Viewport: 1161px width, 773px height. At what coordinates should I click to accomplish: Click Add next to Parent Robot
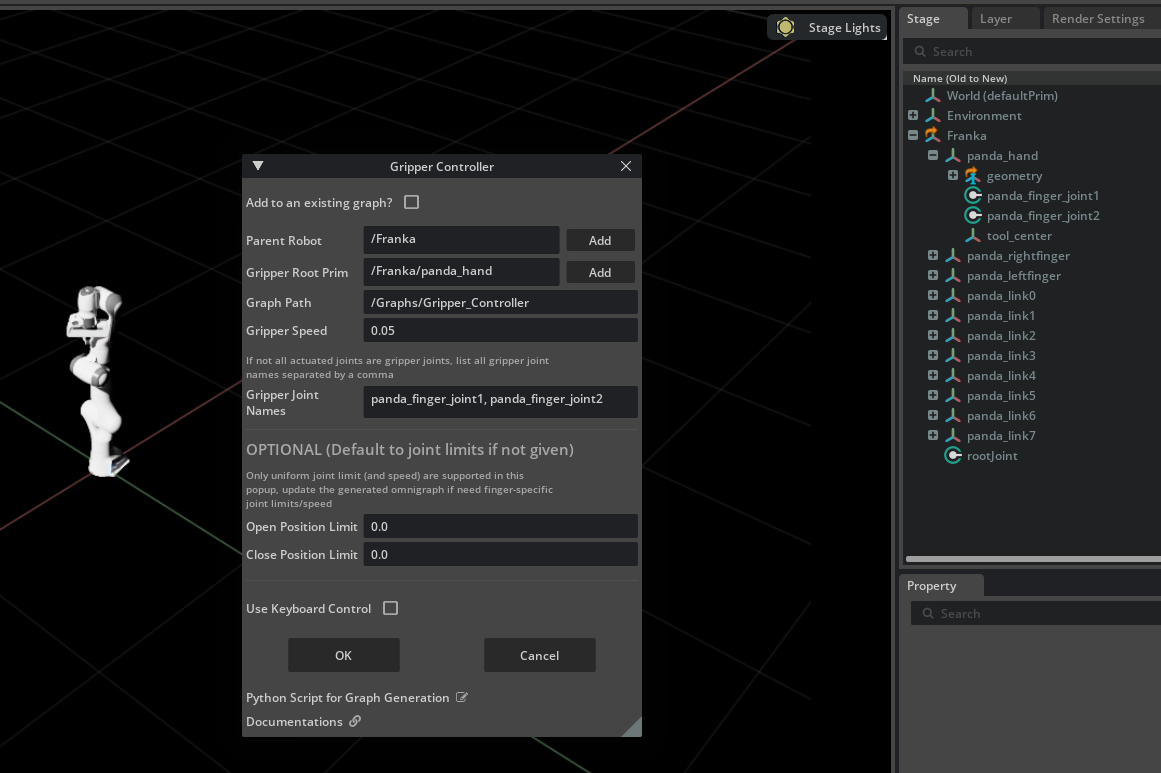coord(600,240)
